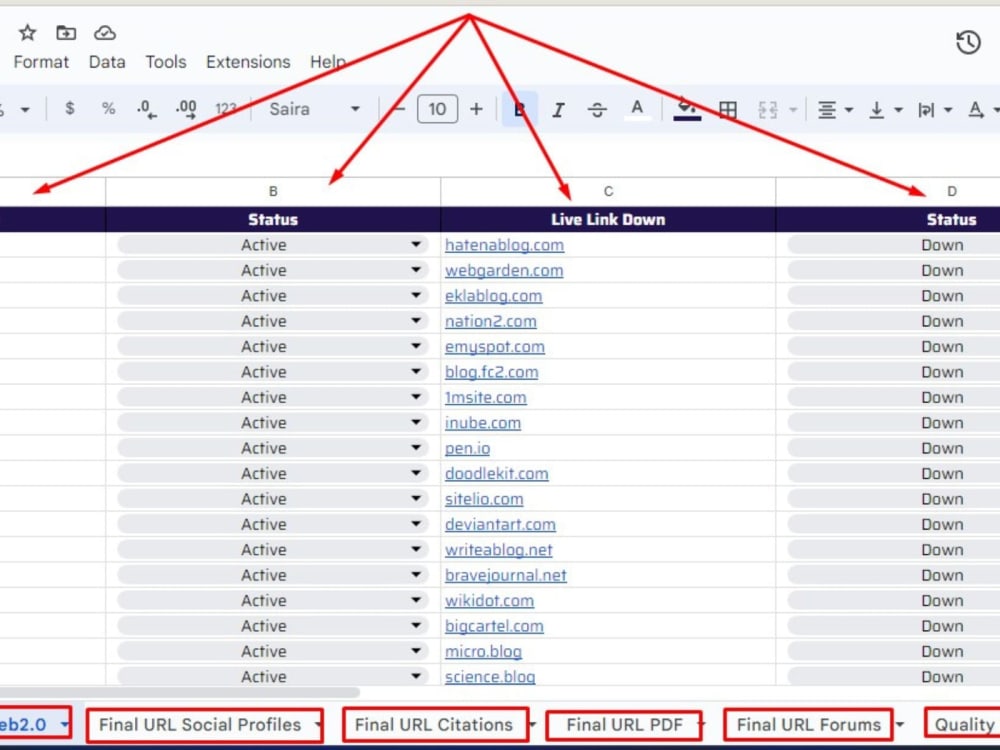This screenshot has height=750, width=1000.
Task: Expand Active dropdown in writeablog.net row
Action: tap(416, 550)
